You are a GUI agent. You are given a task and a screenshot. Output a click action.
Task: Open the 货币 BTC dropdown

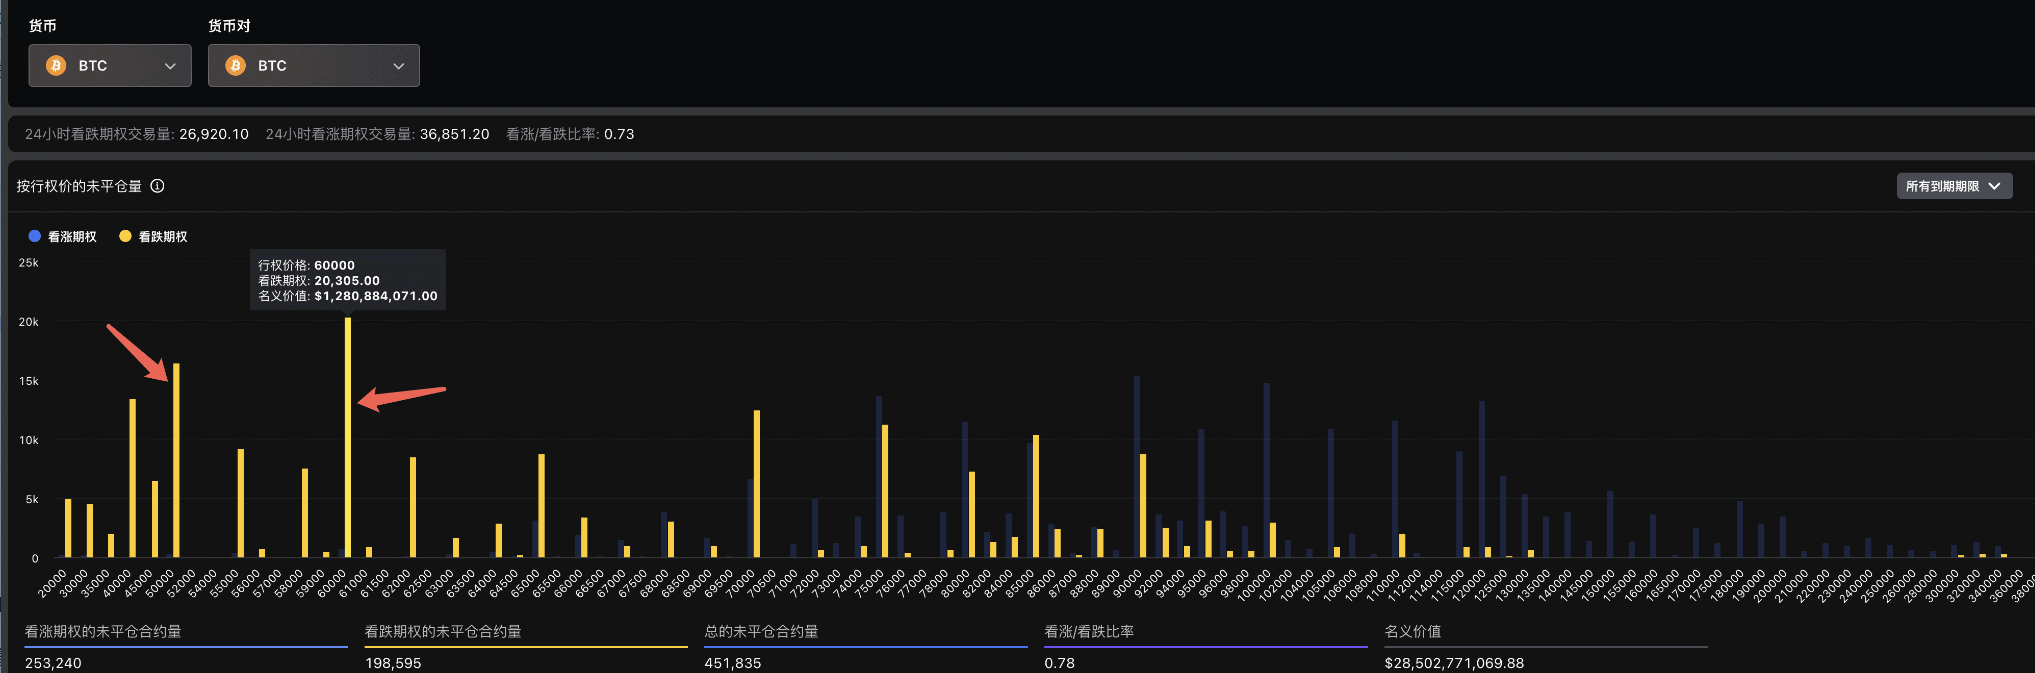(110, 66)
